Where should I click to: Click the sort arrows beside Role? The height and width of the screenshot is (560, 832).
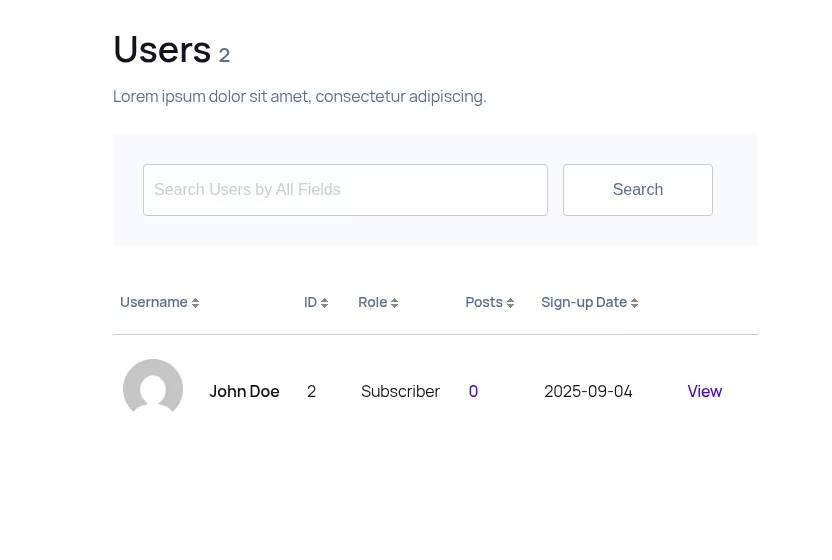click(394, 303)
